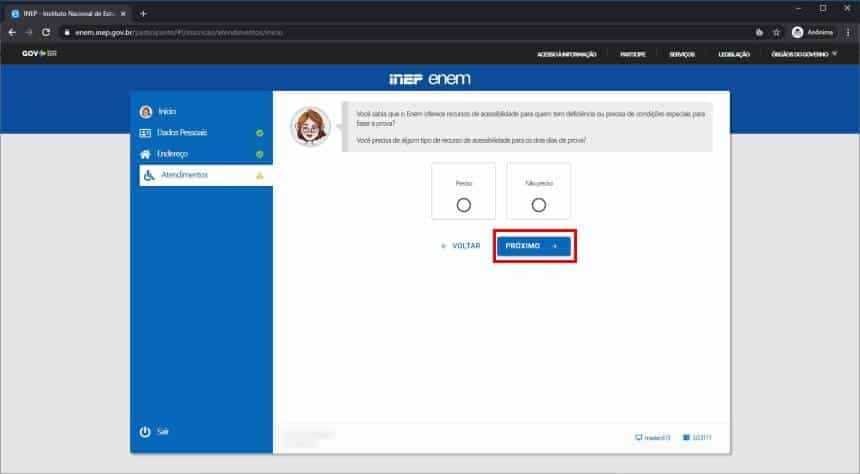Click the INEP enem logo
Screen dimensions: 860x474
[x=430, y=78]
